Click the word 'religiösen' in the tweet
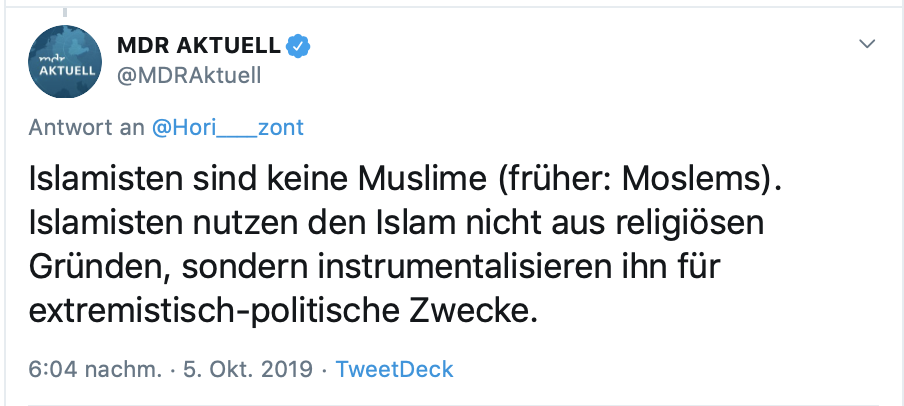Viewport: 904px width, 406px height. (x=706, y=225)
